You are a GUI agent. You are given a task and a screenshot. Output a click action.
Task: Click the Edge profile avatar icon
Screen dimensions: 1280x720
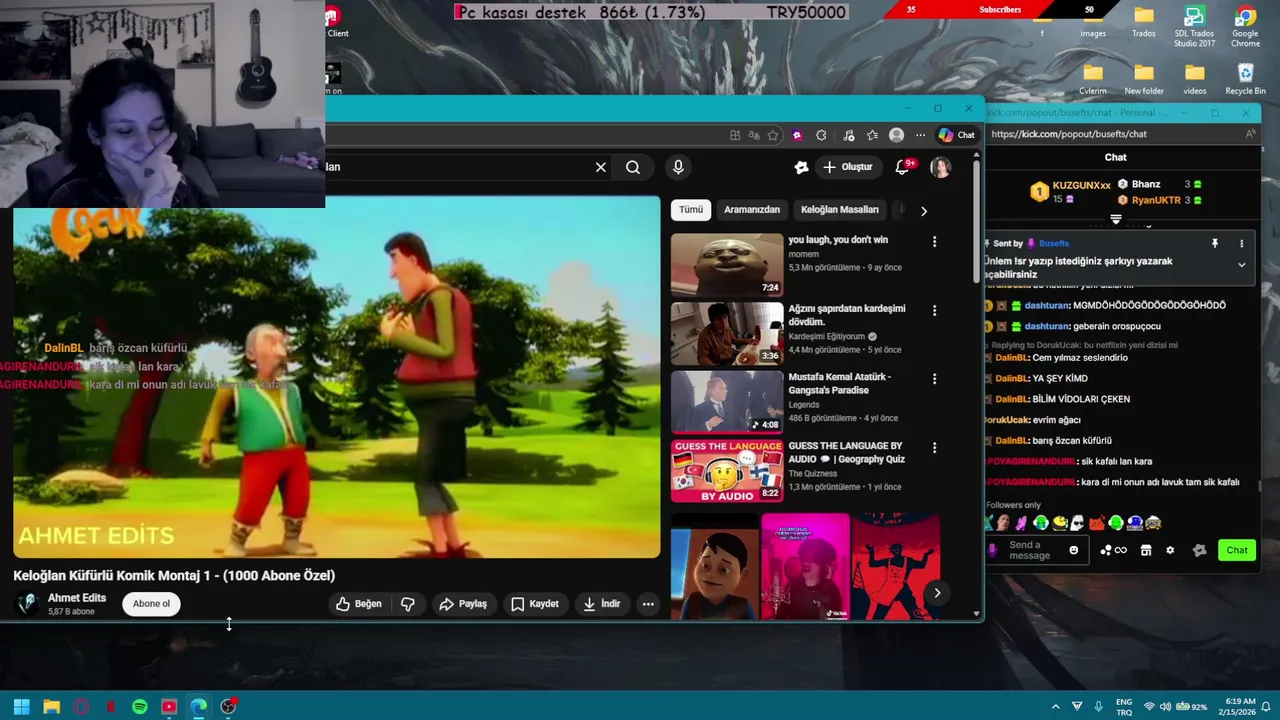[896, 135]
